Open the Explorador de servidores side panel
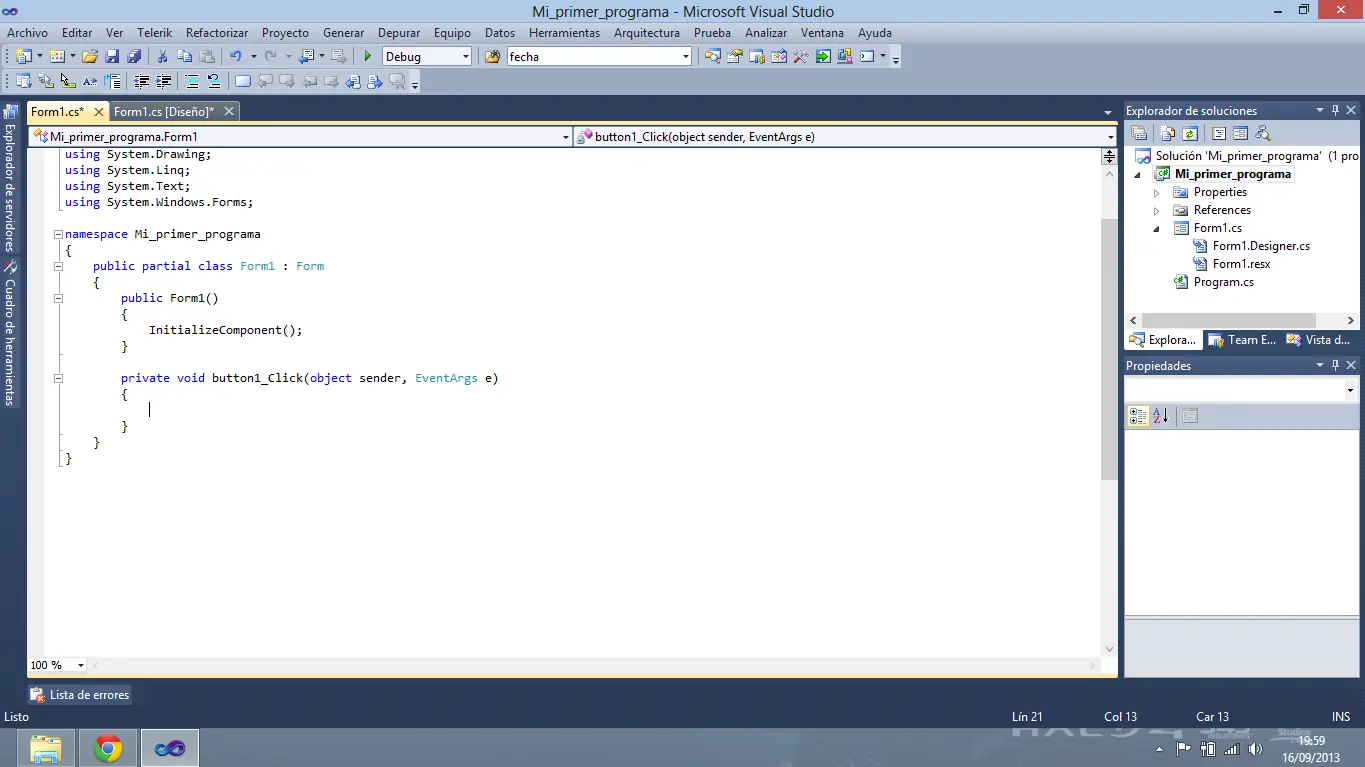Image resolution: width=1365 pixels, height=767 pixels. [x=10, y=178]
